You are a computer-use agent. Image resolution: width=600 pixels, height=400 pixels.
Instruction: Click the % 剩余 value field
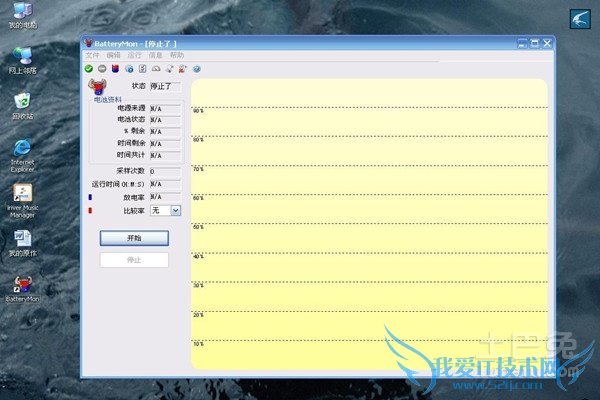(165, 132)
